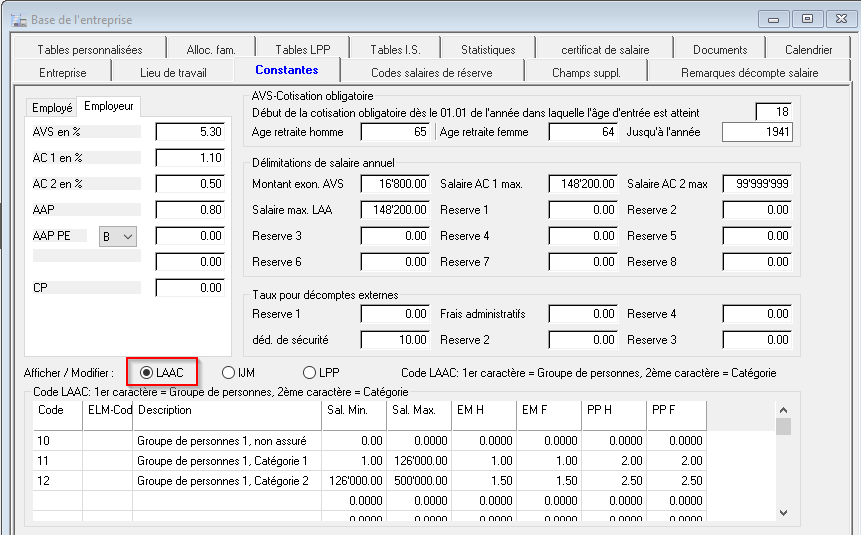
Task: Select the code 11 cell
Action: click(58, 461)
